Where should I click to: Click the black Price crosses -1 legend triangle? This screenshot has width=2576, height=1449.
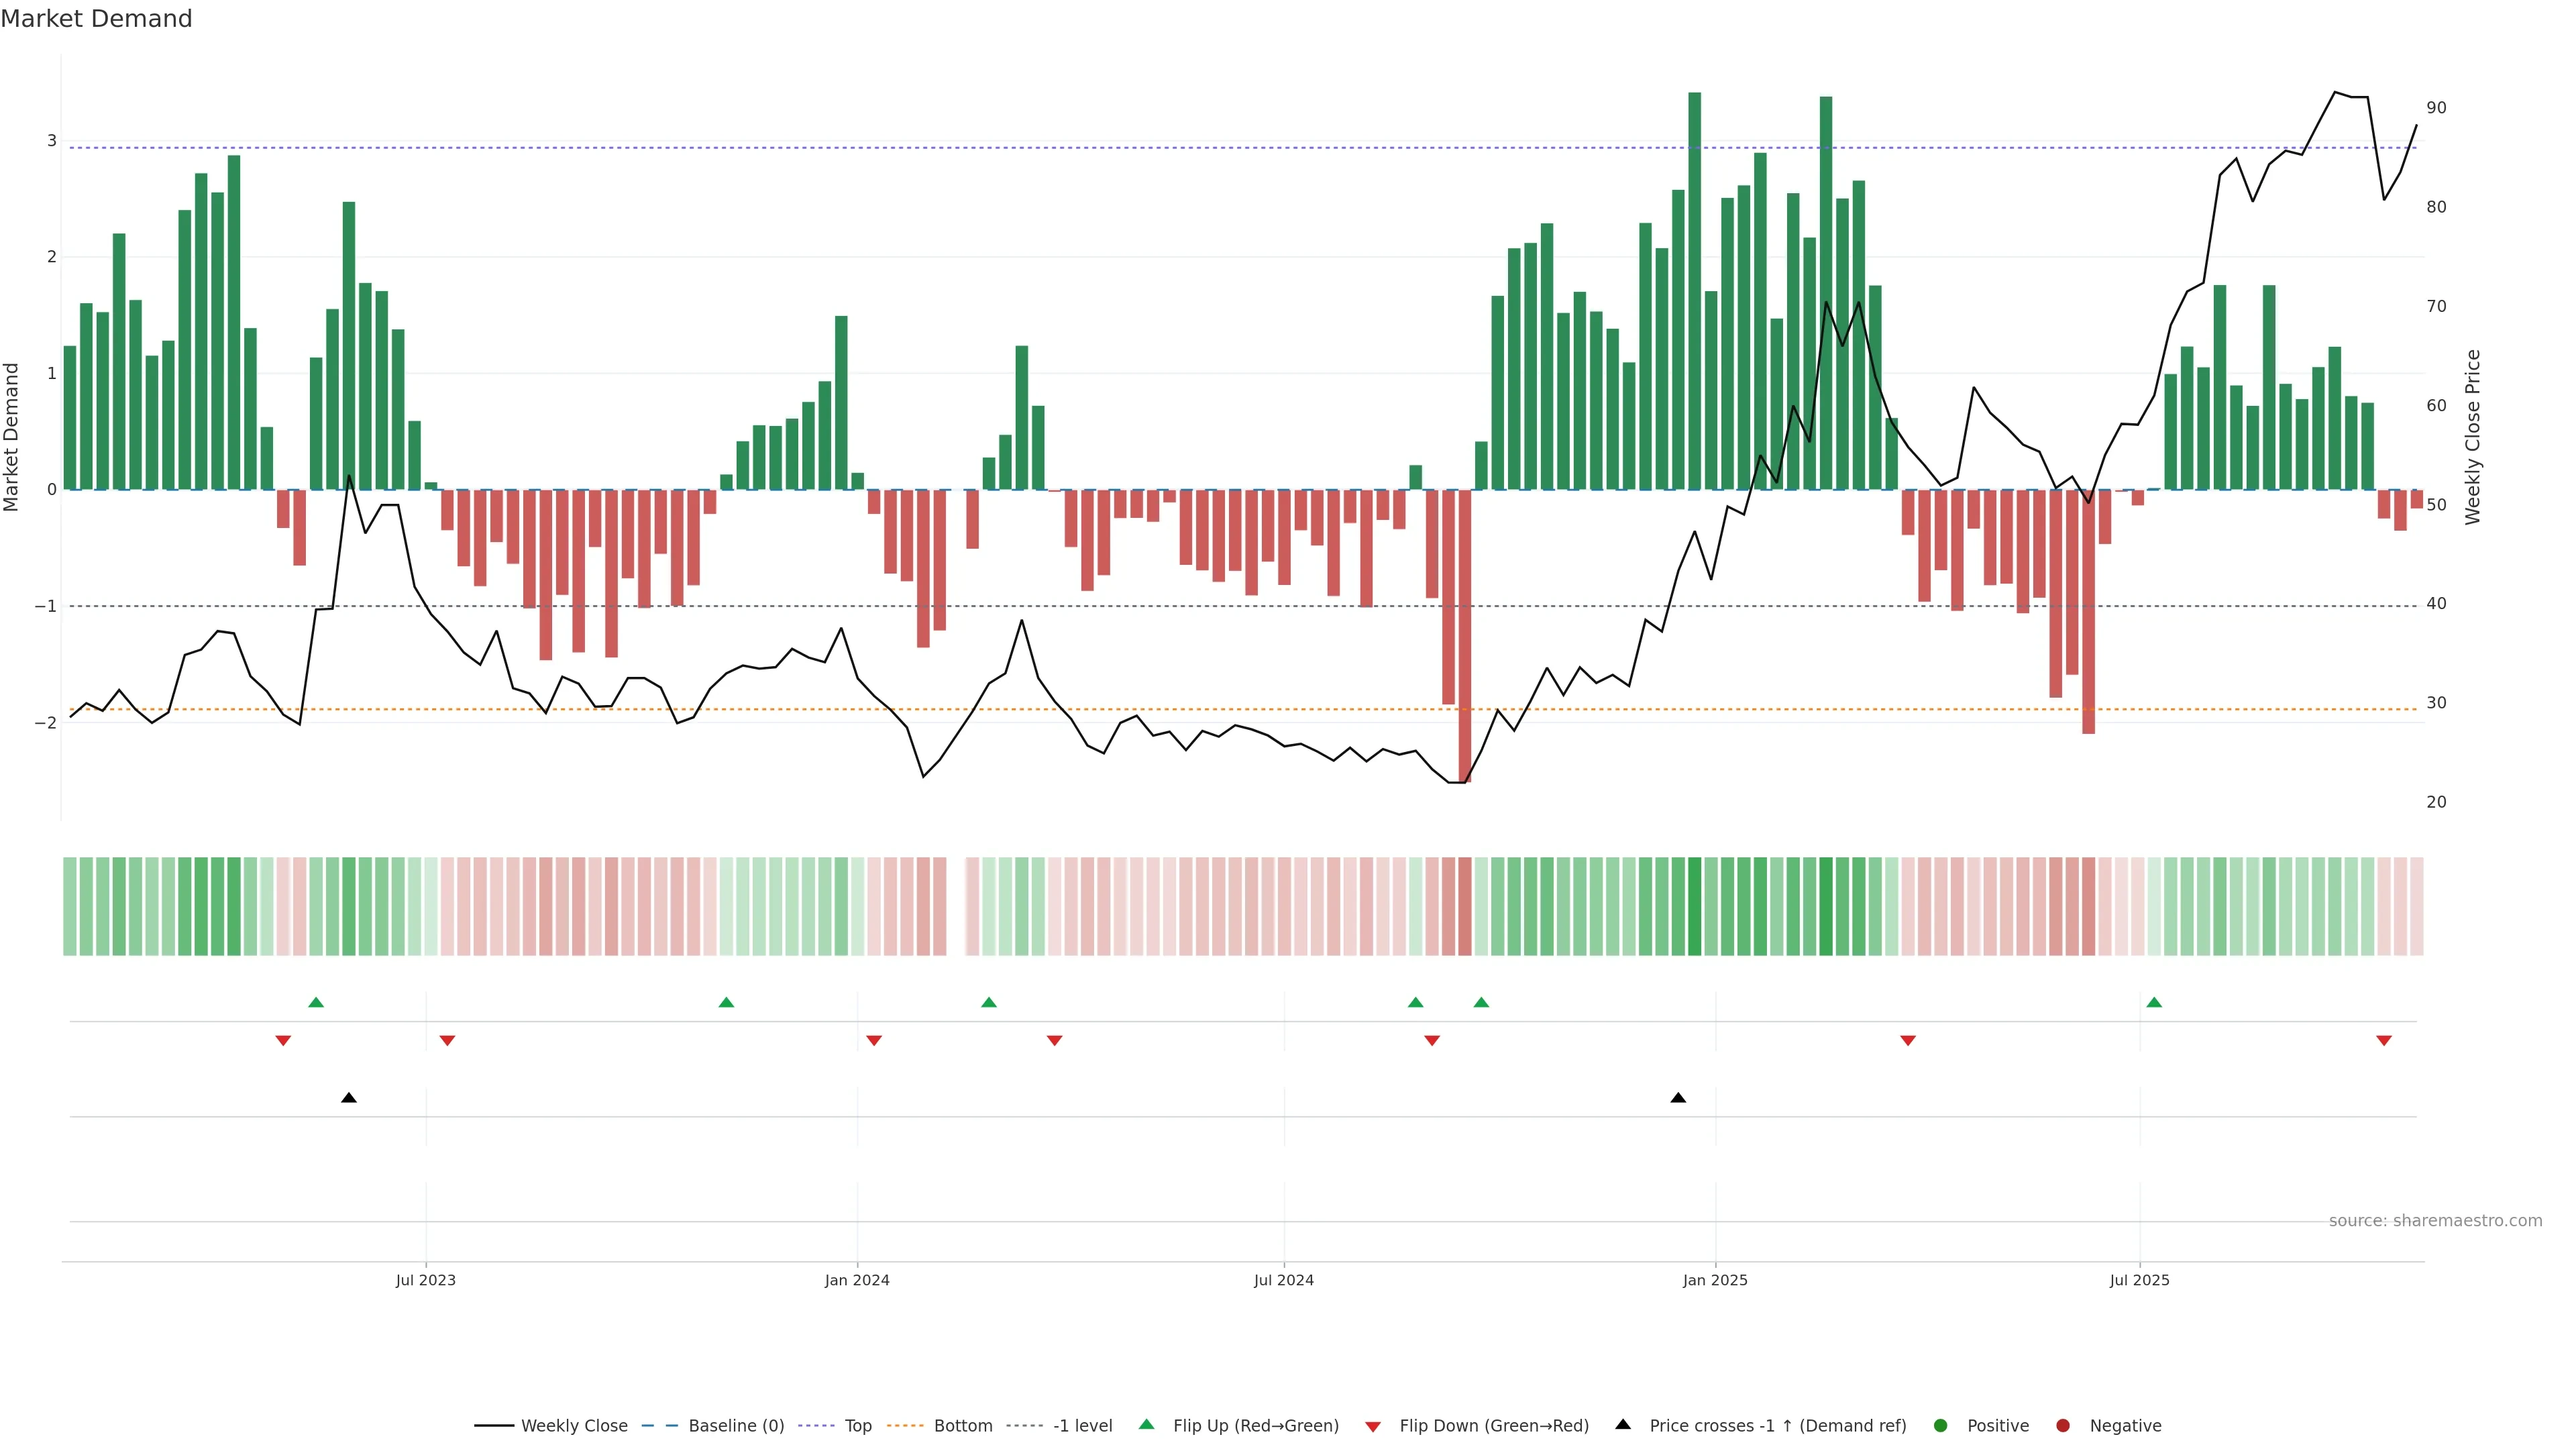(x=1622, y=1424)
